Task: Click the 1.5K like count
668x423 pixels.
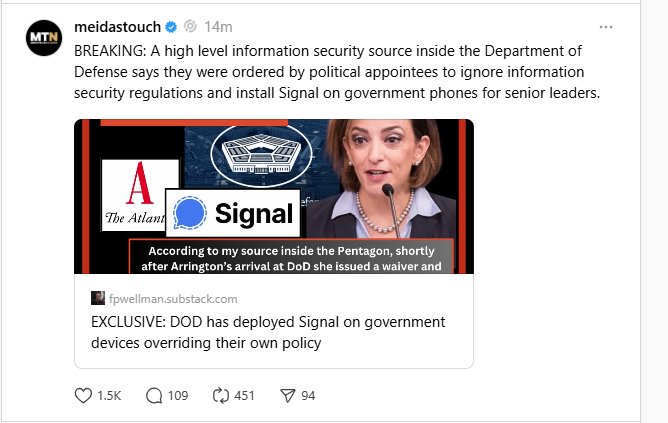Action: (x=110, y=396)
